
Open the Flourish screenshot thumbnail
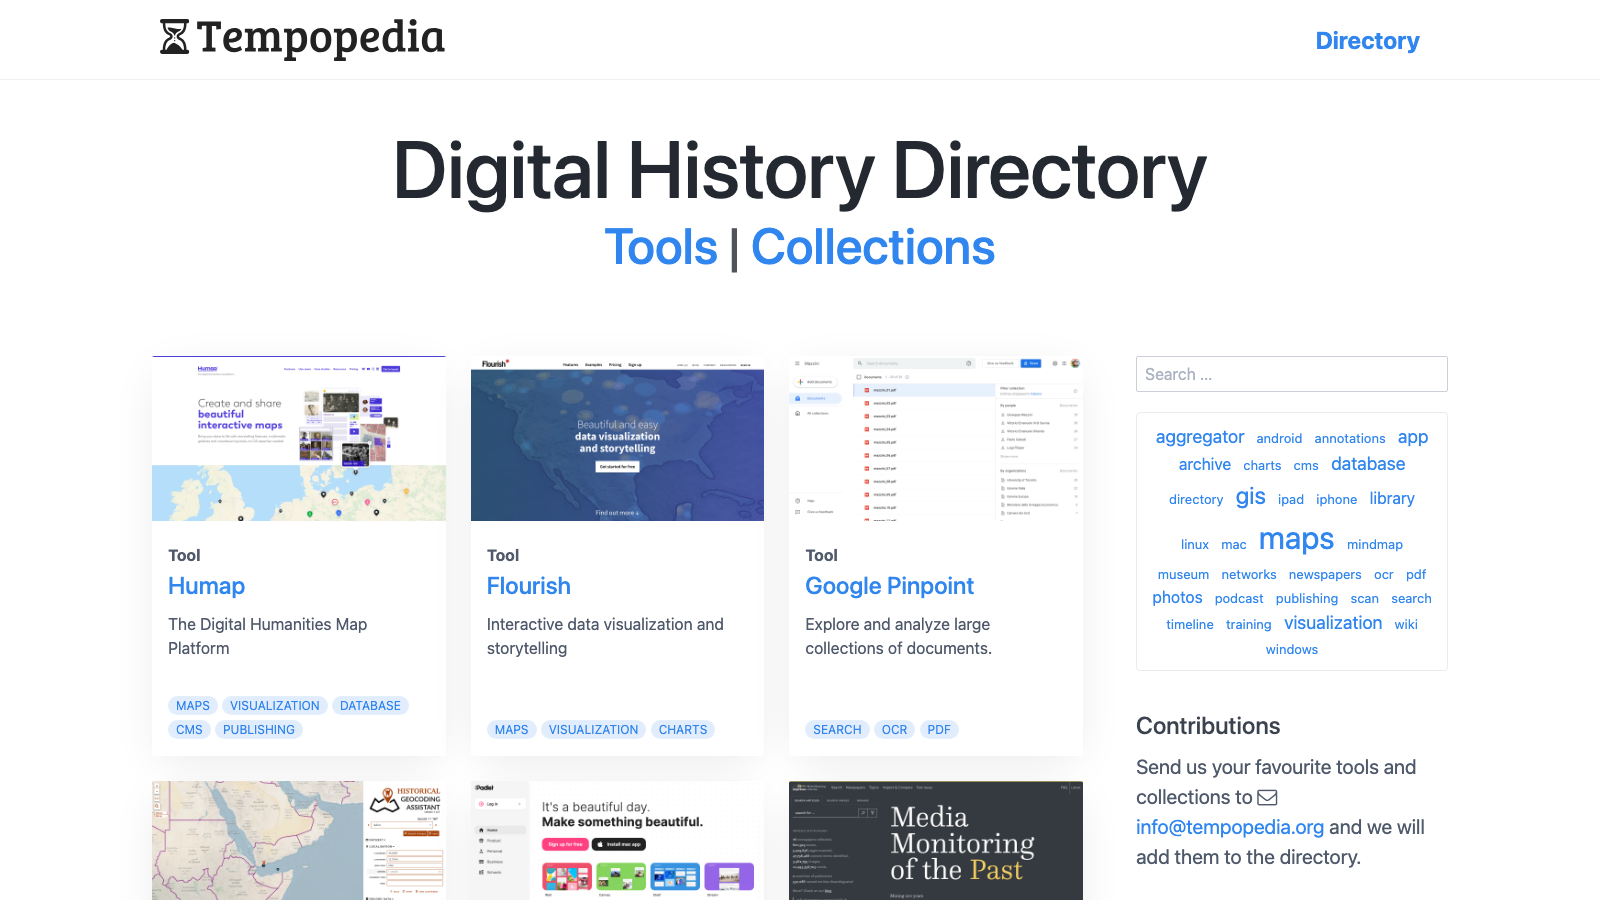[617, 440]
